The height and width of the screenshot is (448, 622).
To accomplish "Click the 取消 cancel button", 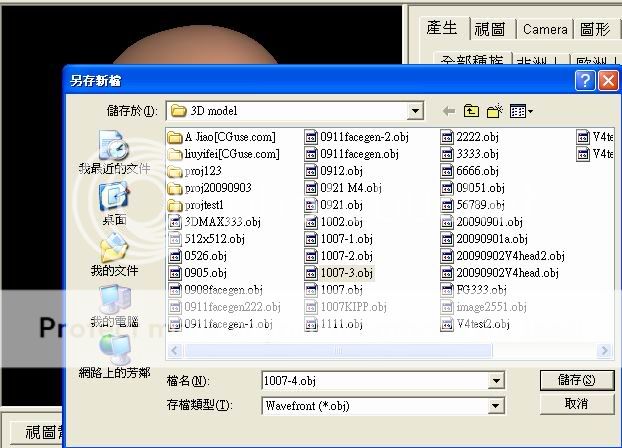I will point(575,403).
